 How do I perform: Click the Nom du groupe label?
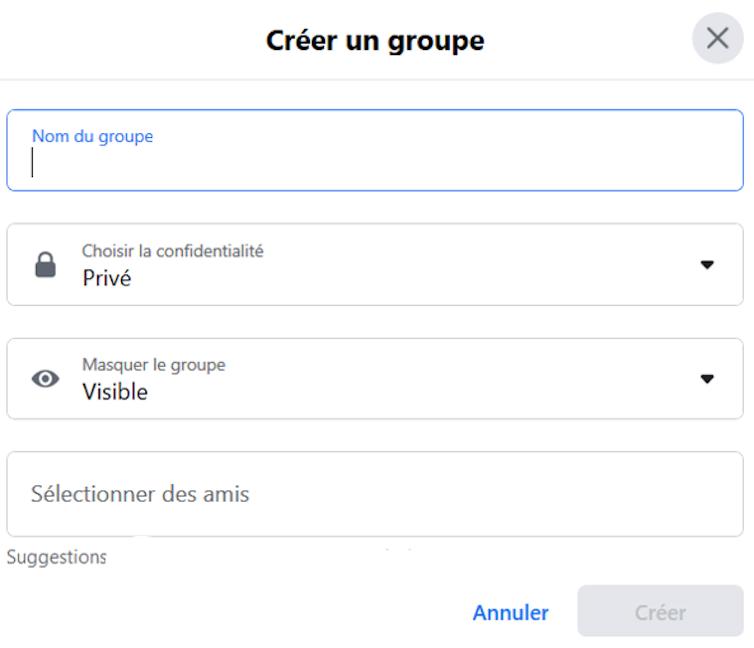[92, 136]
